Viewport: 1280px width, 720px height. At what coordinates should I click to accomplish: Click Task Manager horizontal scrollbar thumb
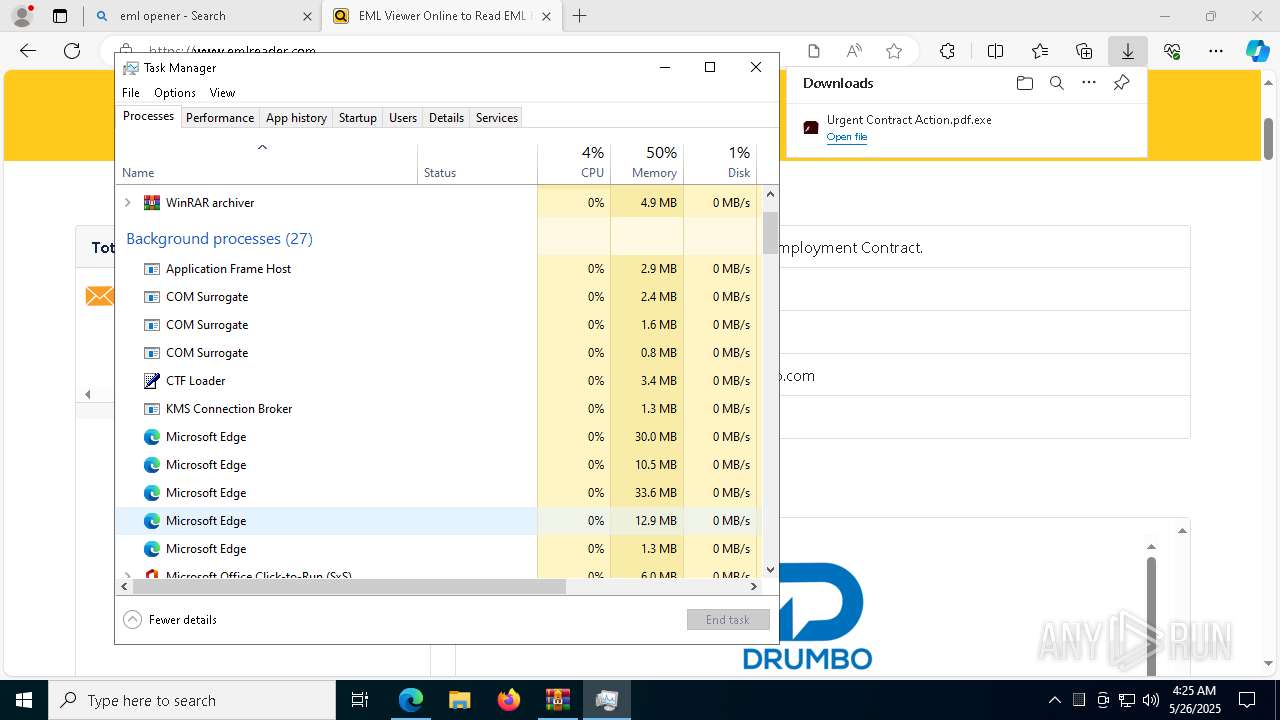pos(349,587)
